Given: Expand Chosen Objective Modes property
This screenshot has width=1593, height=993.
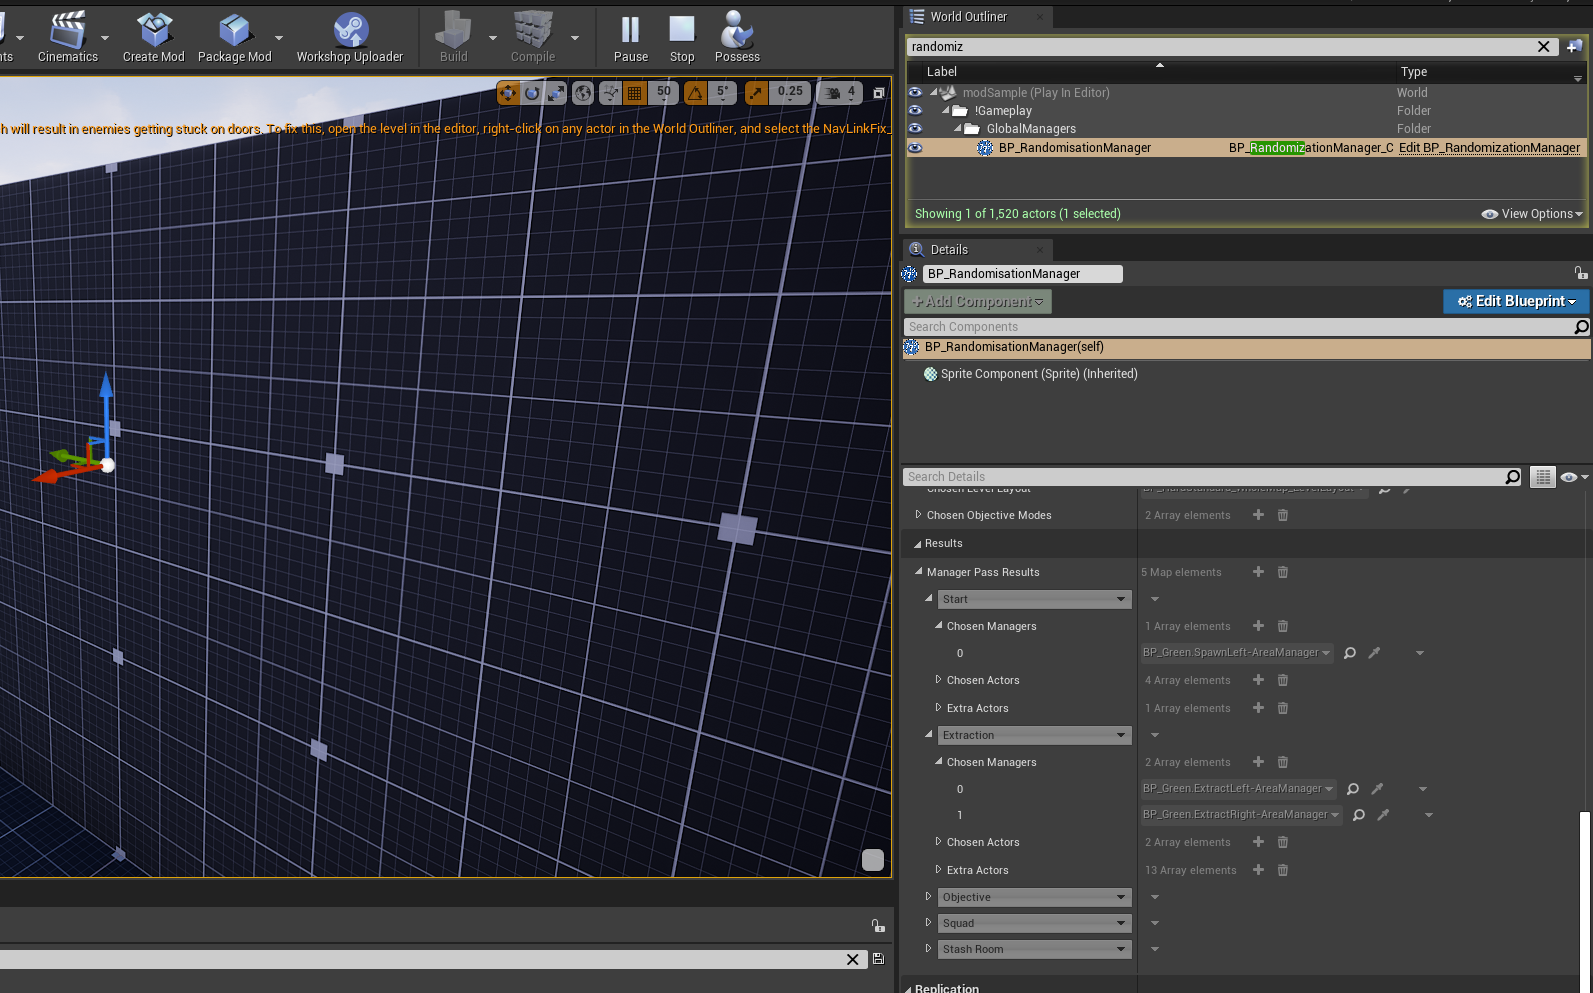Looking at the screenshot, I should click(x=918, y=515).
